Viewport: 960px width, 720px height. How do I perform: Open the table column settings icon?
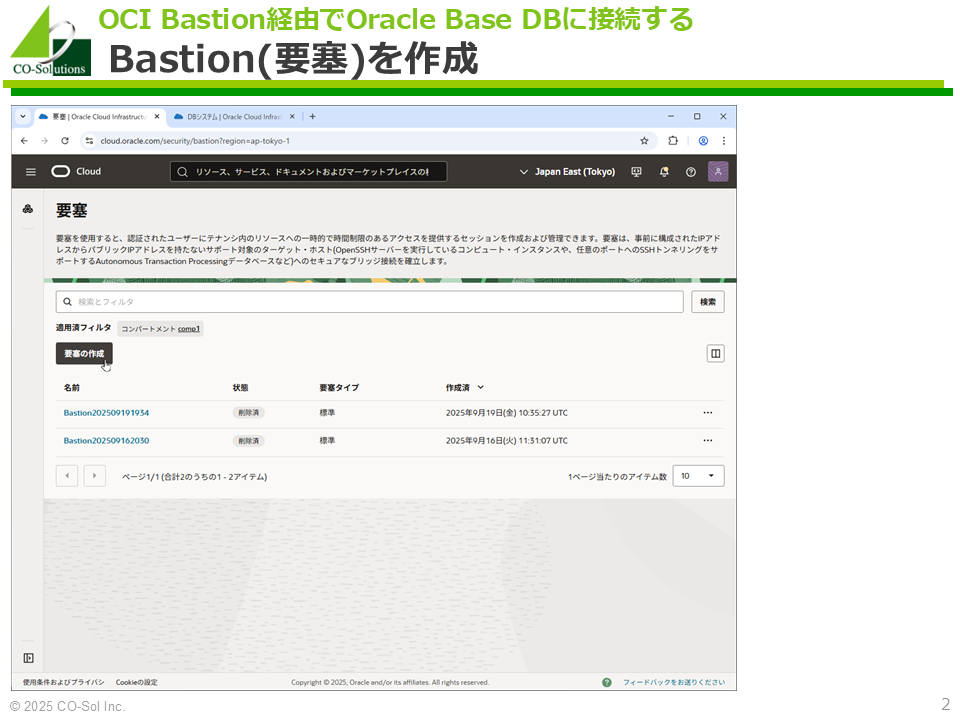[716, 354]
